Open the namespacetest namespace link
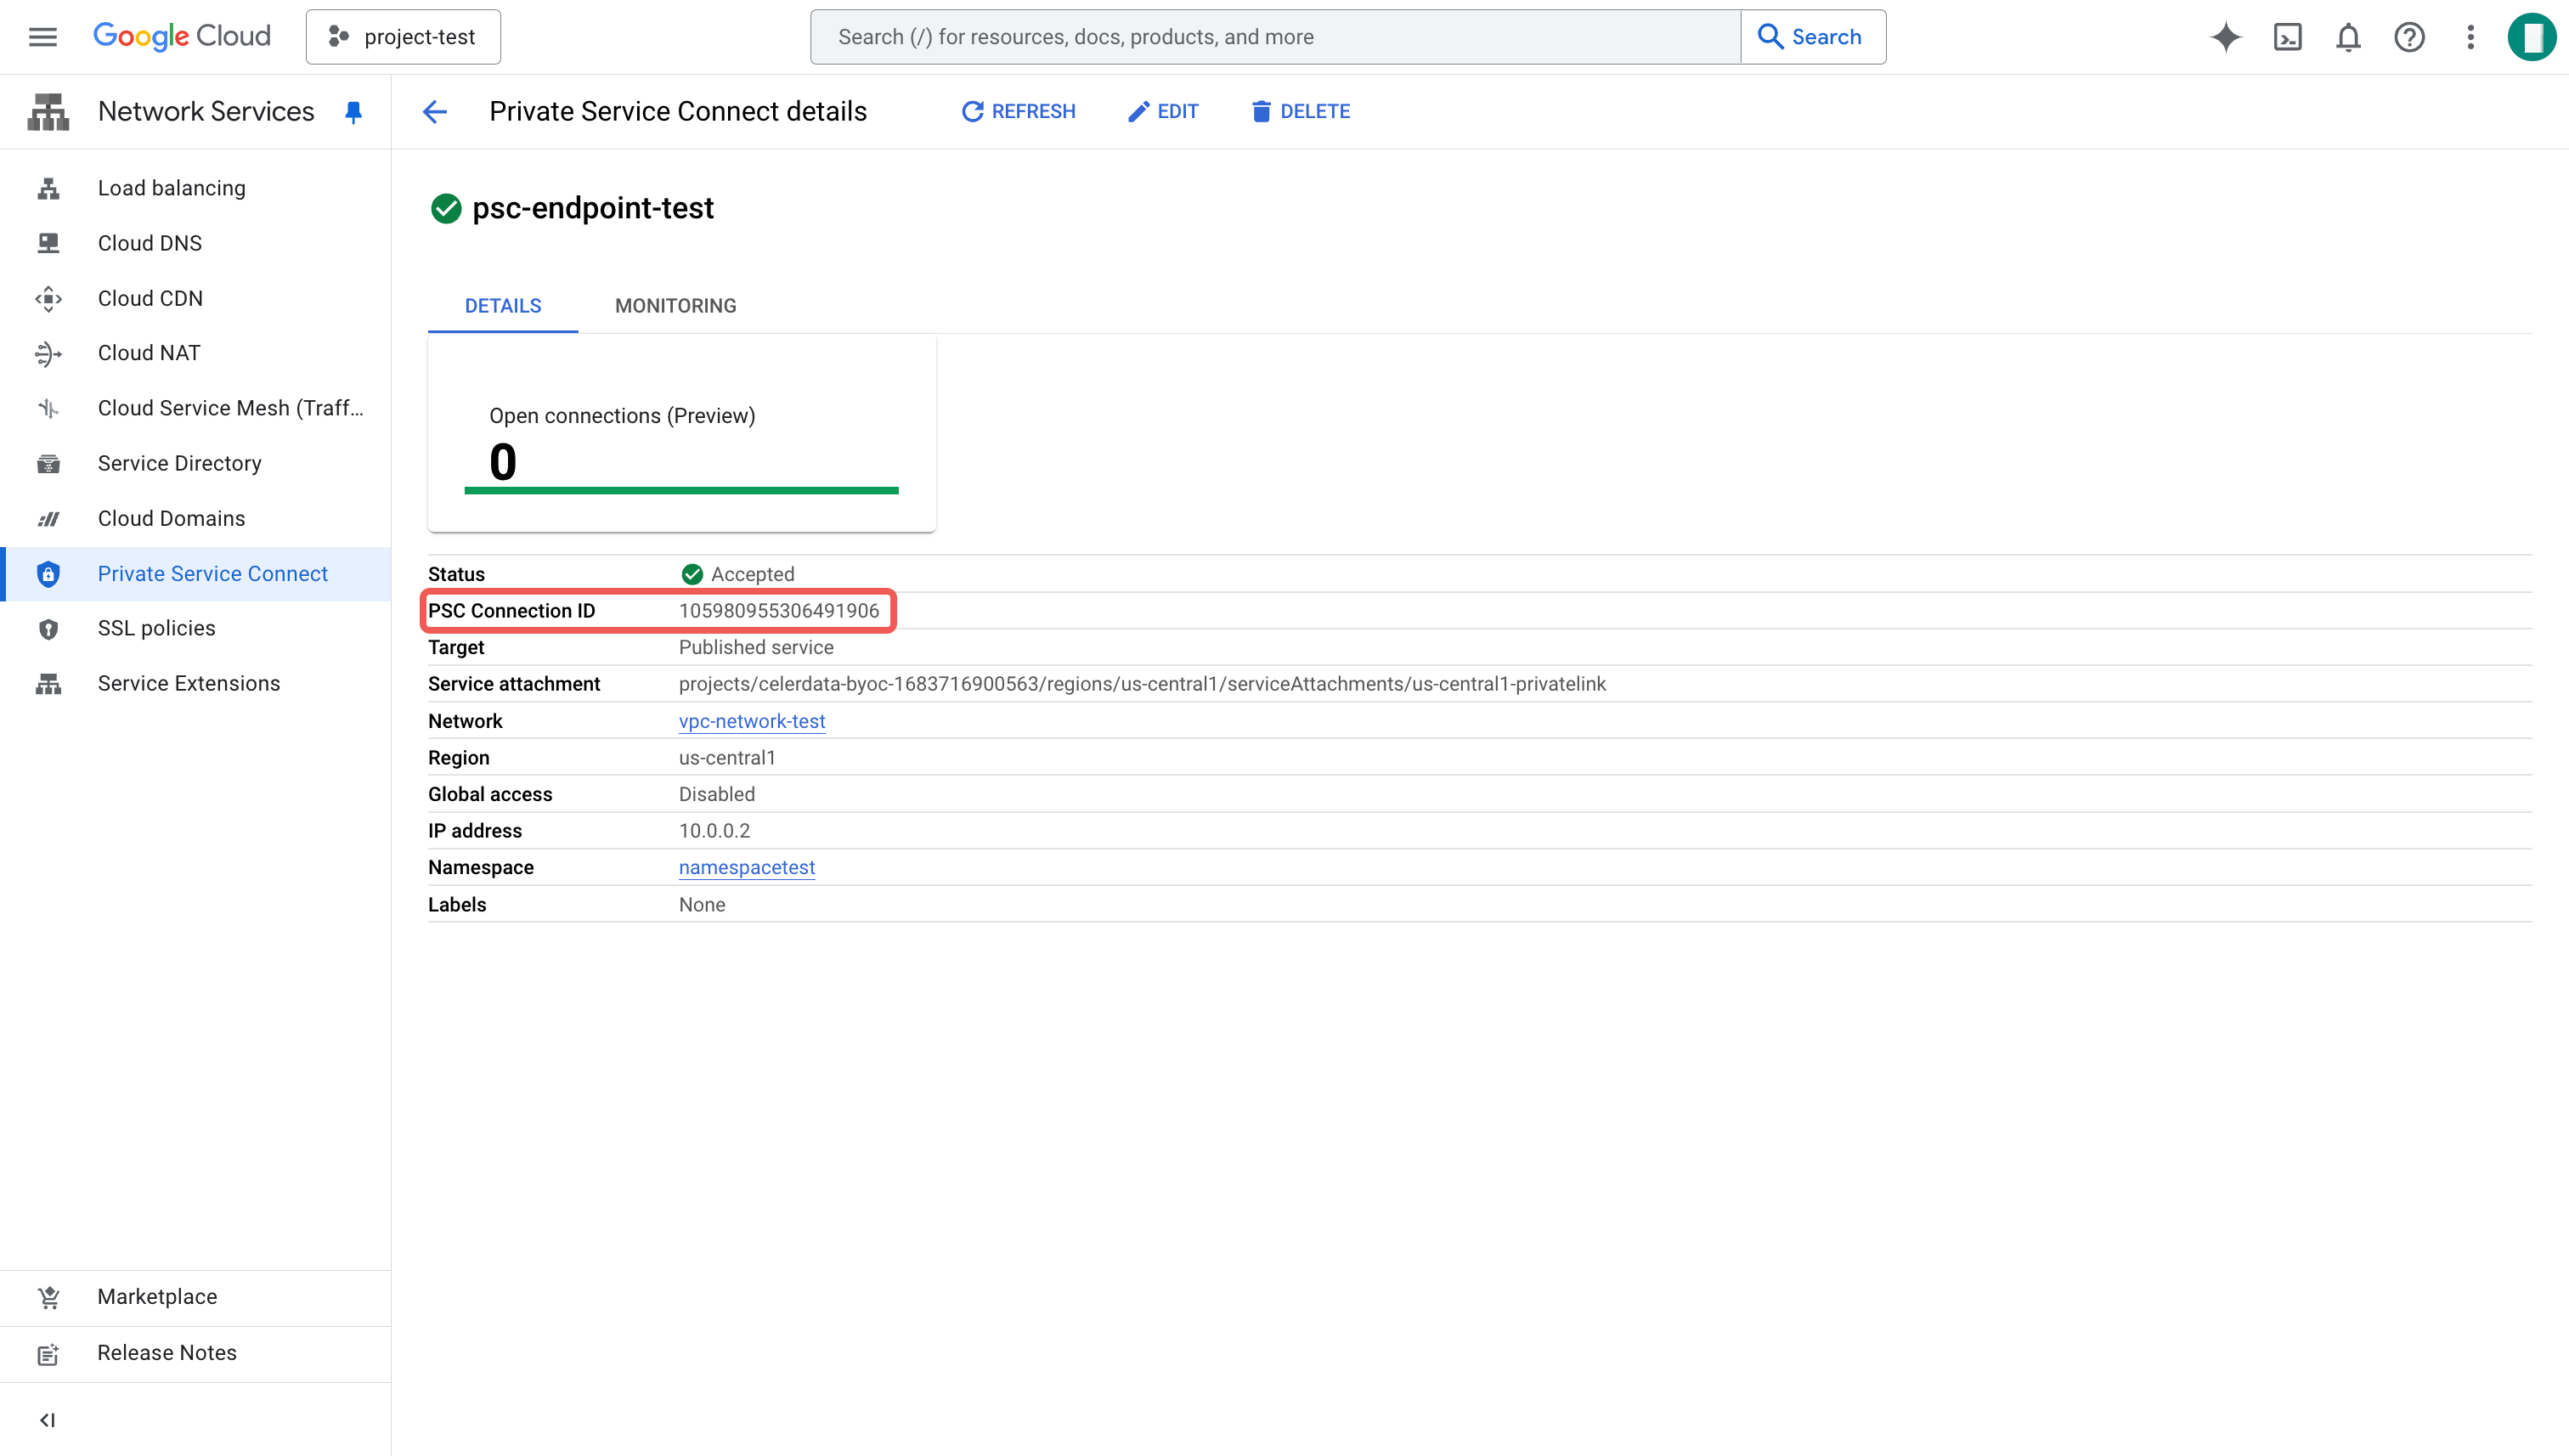The image size is (2569, 1456). (x=746, y=867)
